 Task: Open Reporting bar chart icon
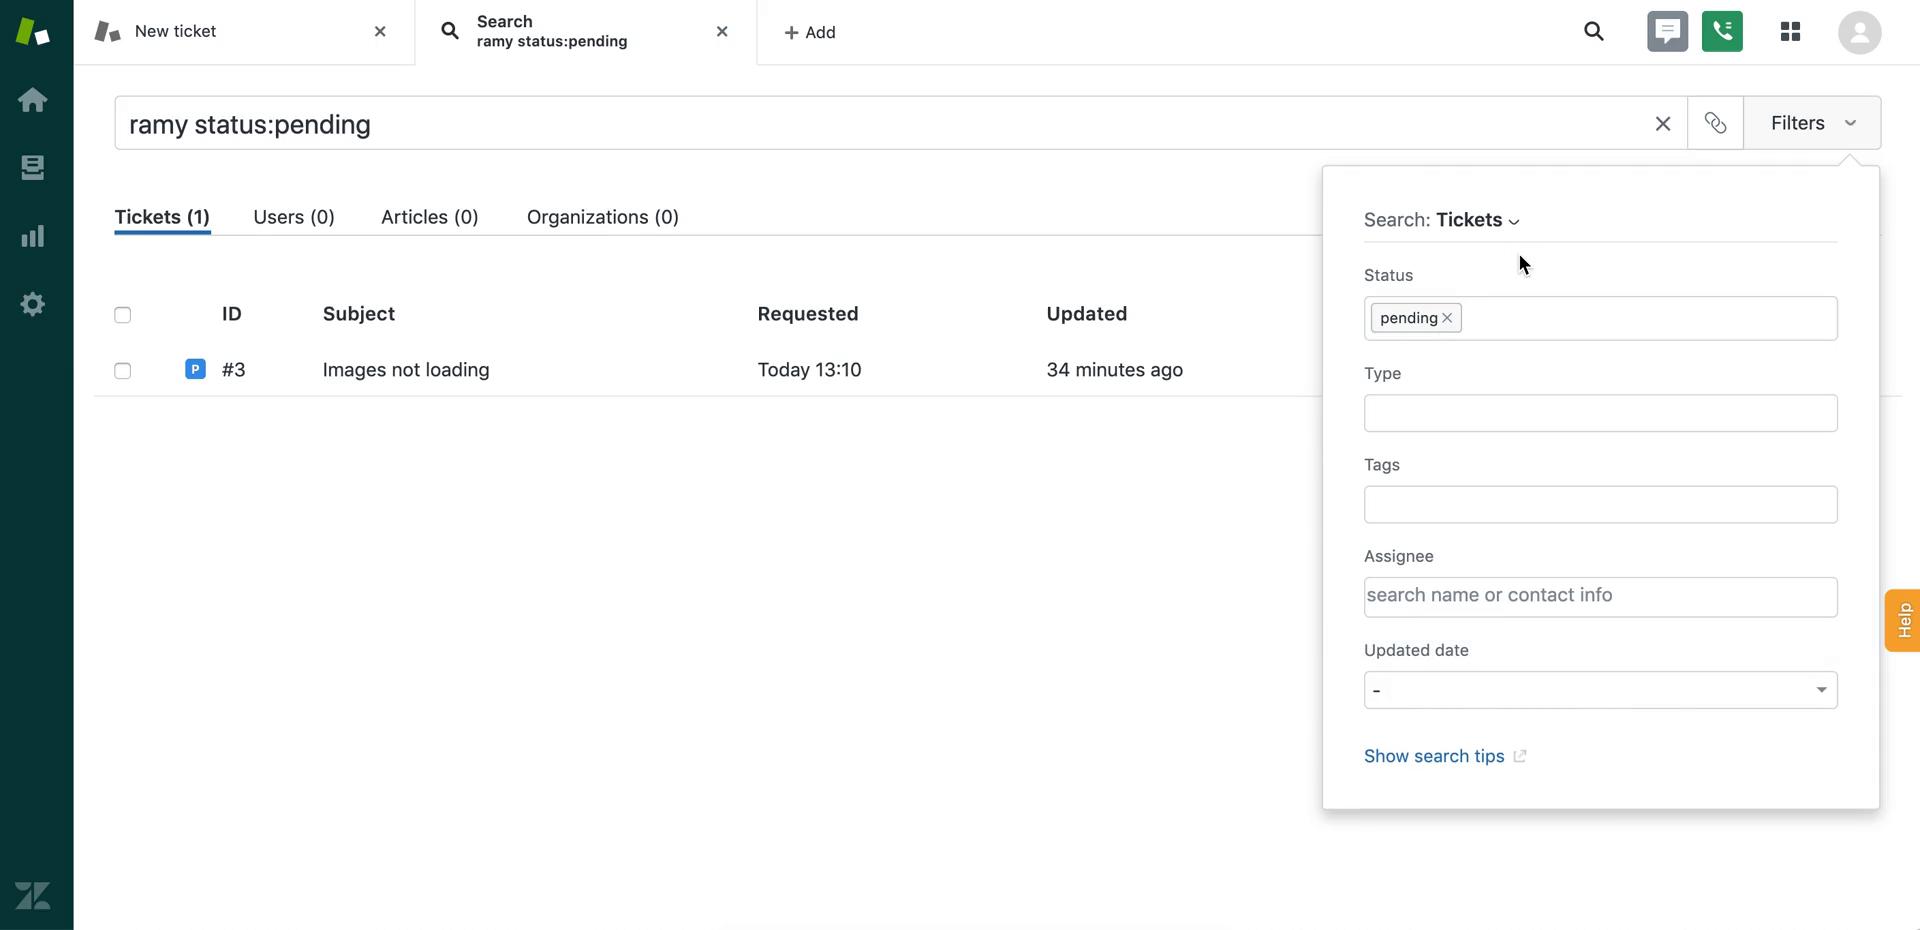33,236
